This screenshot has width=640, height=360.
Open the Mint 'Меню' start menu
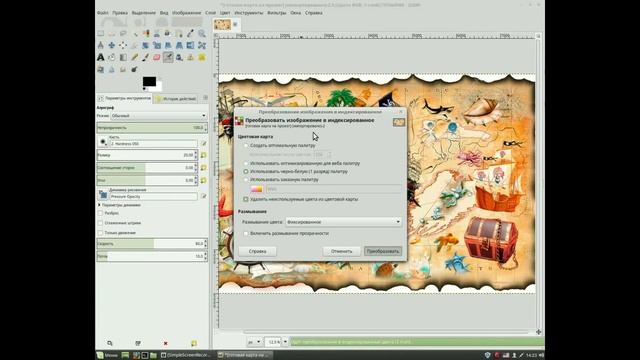107,355
